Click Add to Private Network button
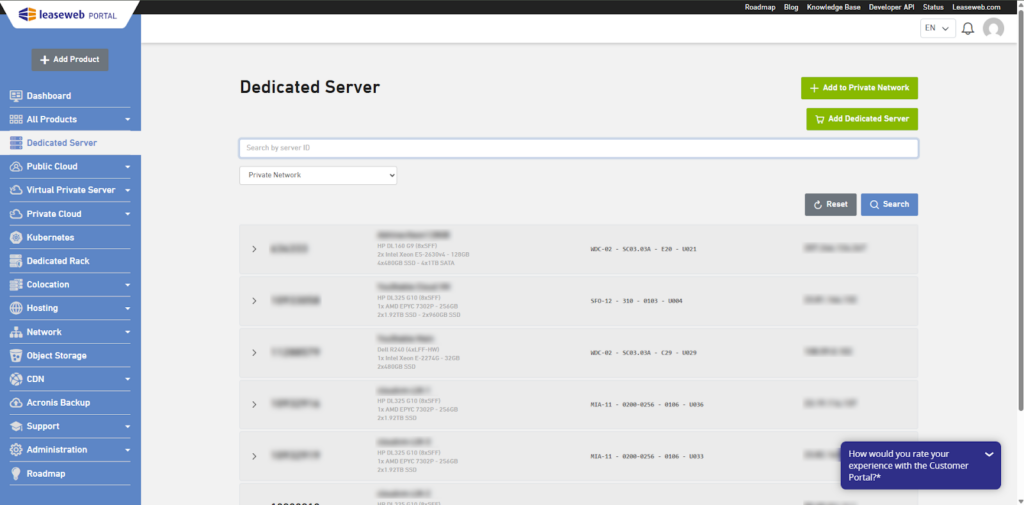The image size is (1024, 505). (x=859, y=88)
